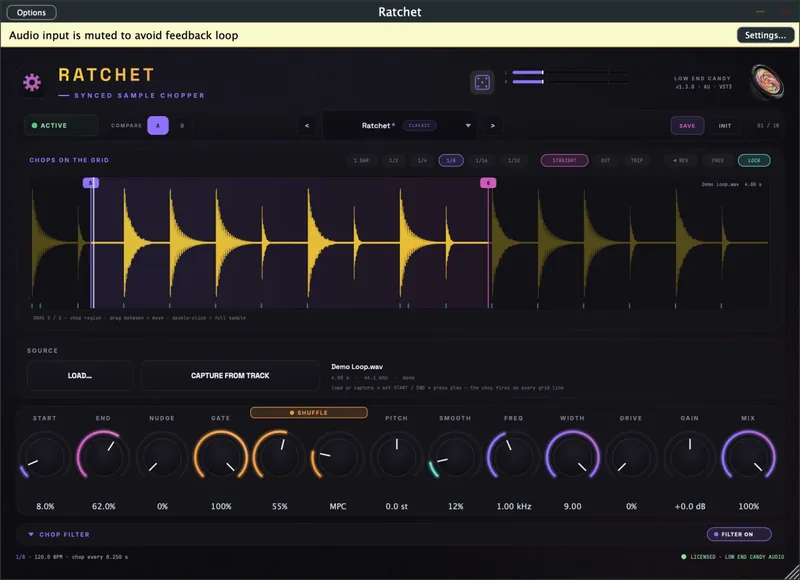Click the 1.00 kHz frequency value
The height and width of the screenshot is (580, 800).
[514, 506]
